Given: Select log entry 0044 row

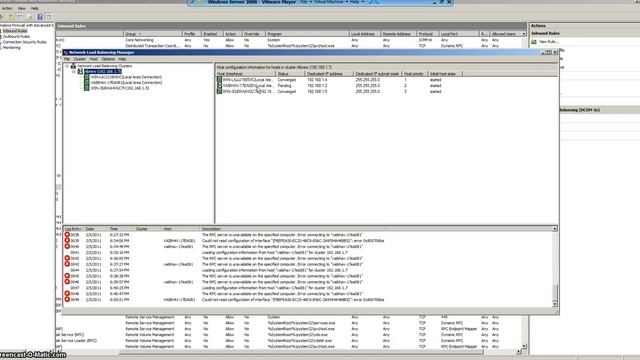Looking at the screenshot, I should 309,270.
